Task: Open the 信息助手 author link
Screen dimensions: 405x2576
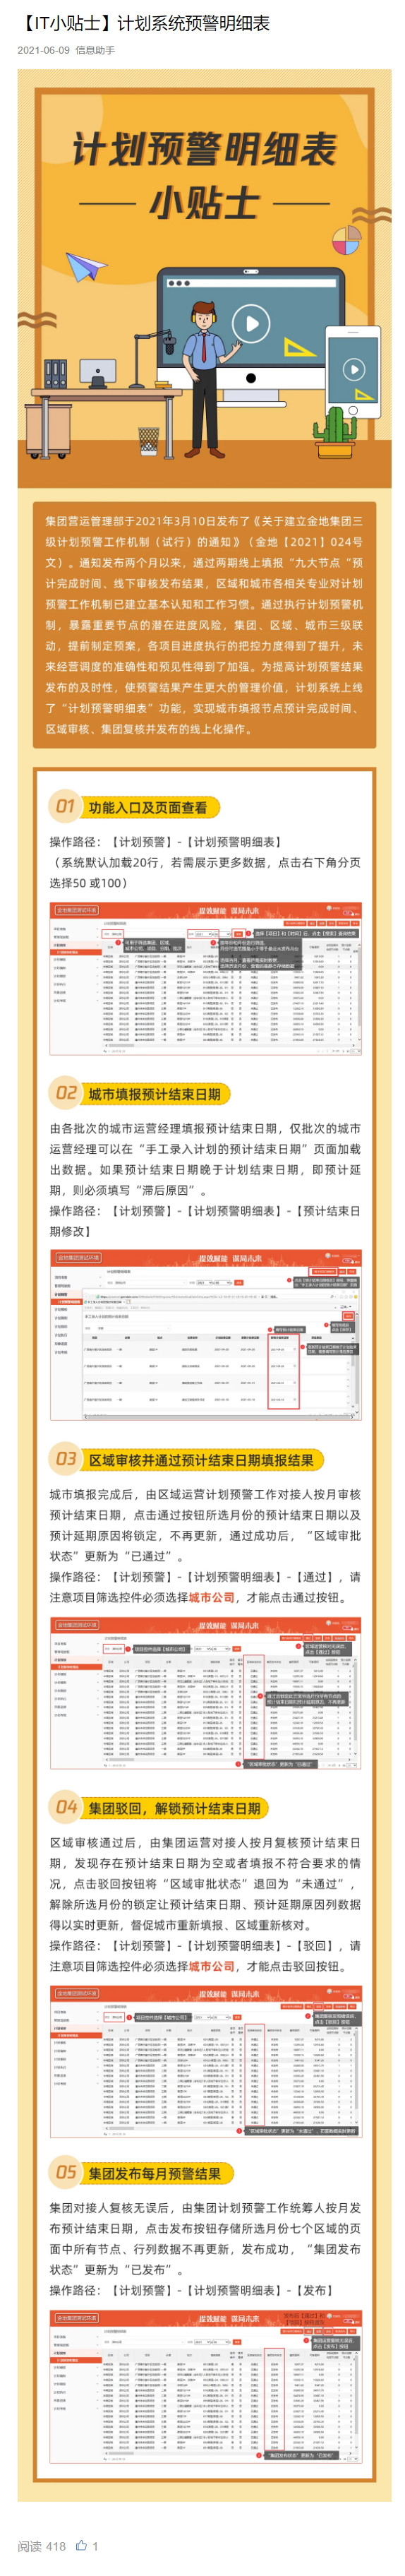Action: tap(96, 49)
